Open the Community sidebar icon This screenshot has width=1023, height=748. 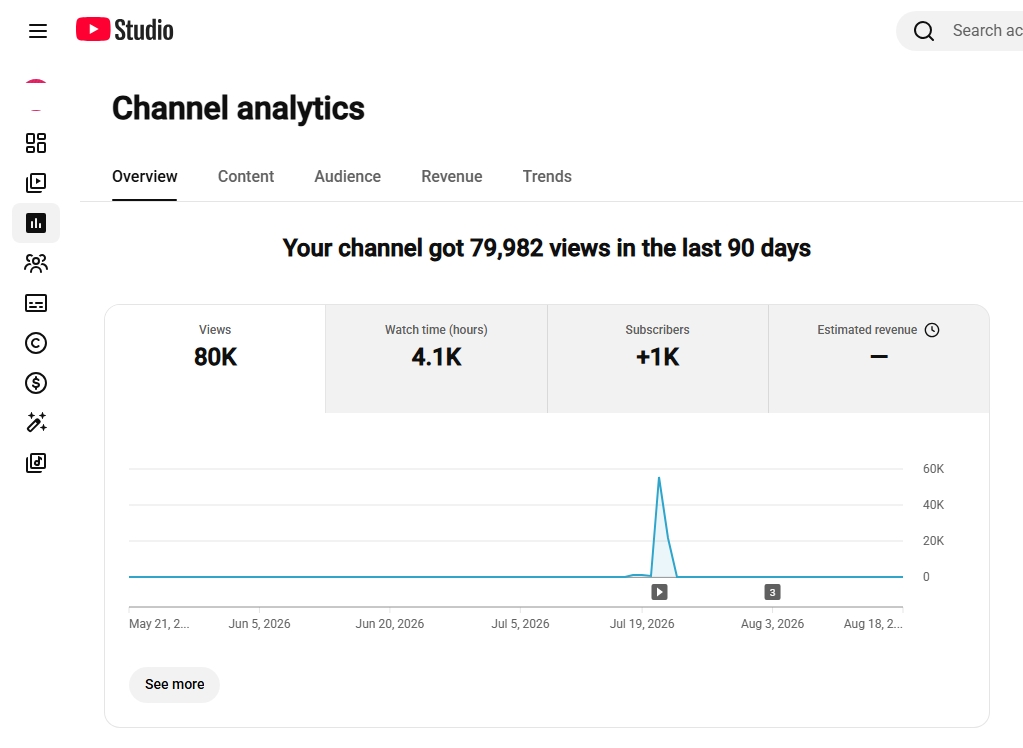36,263
